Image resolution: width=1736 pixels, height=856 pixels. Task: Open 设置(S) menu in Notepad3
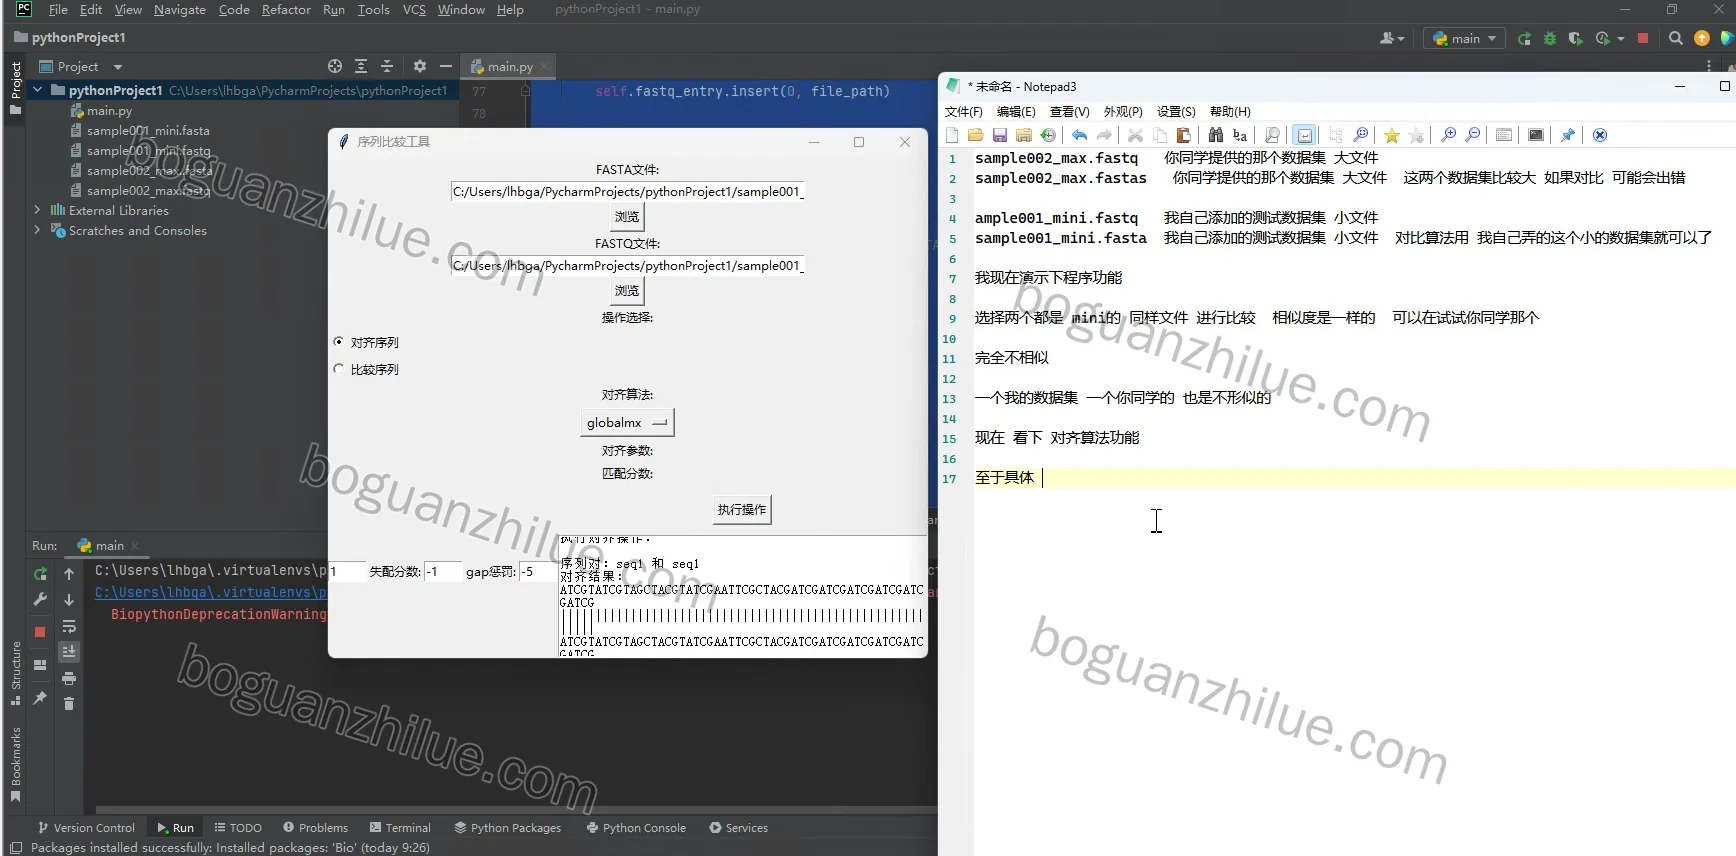pyautogui.click(x=1176, y=112)
